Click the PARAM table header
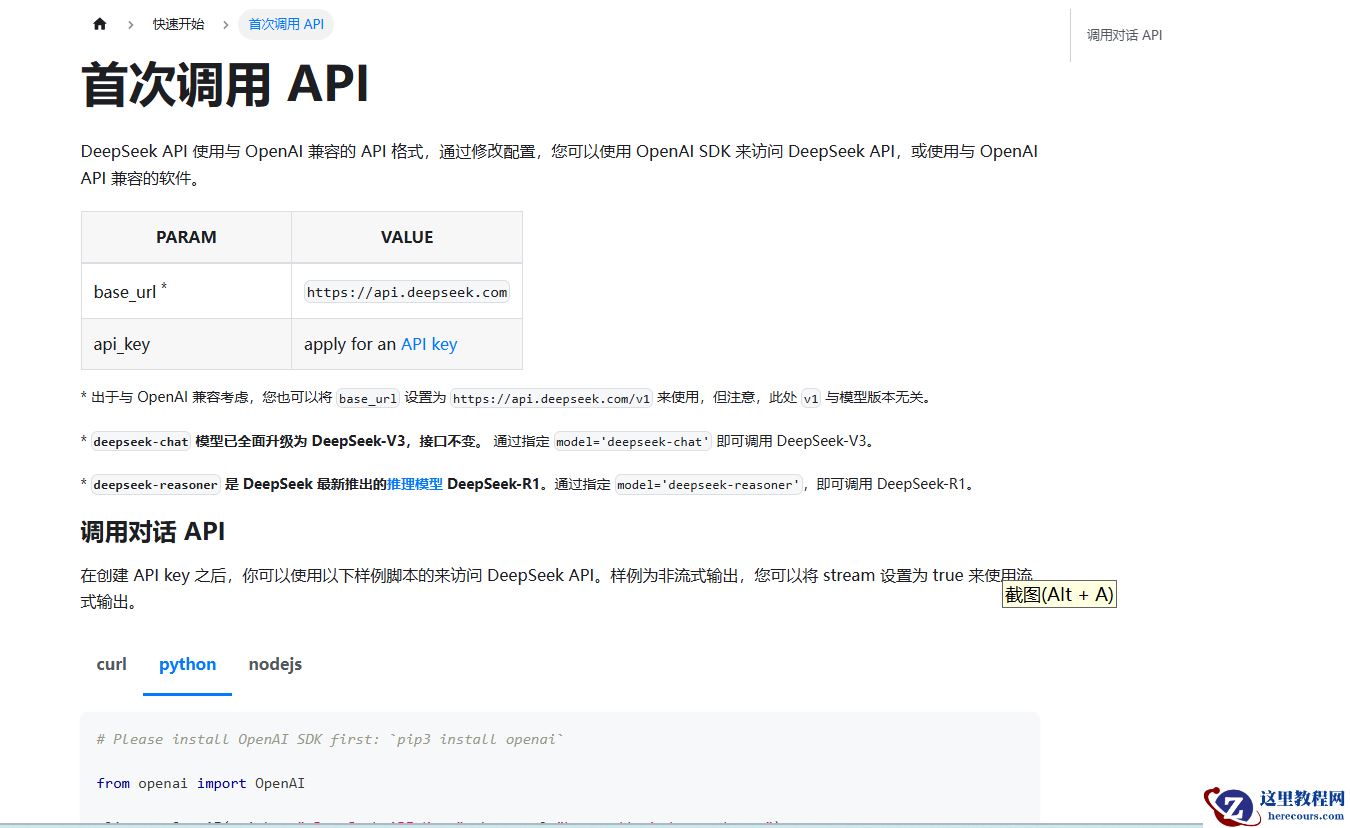 (x=186, y=237)
